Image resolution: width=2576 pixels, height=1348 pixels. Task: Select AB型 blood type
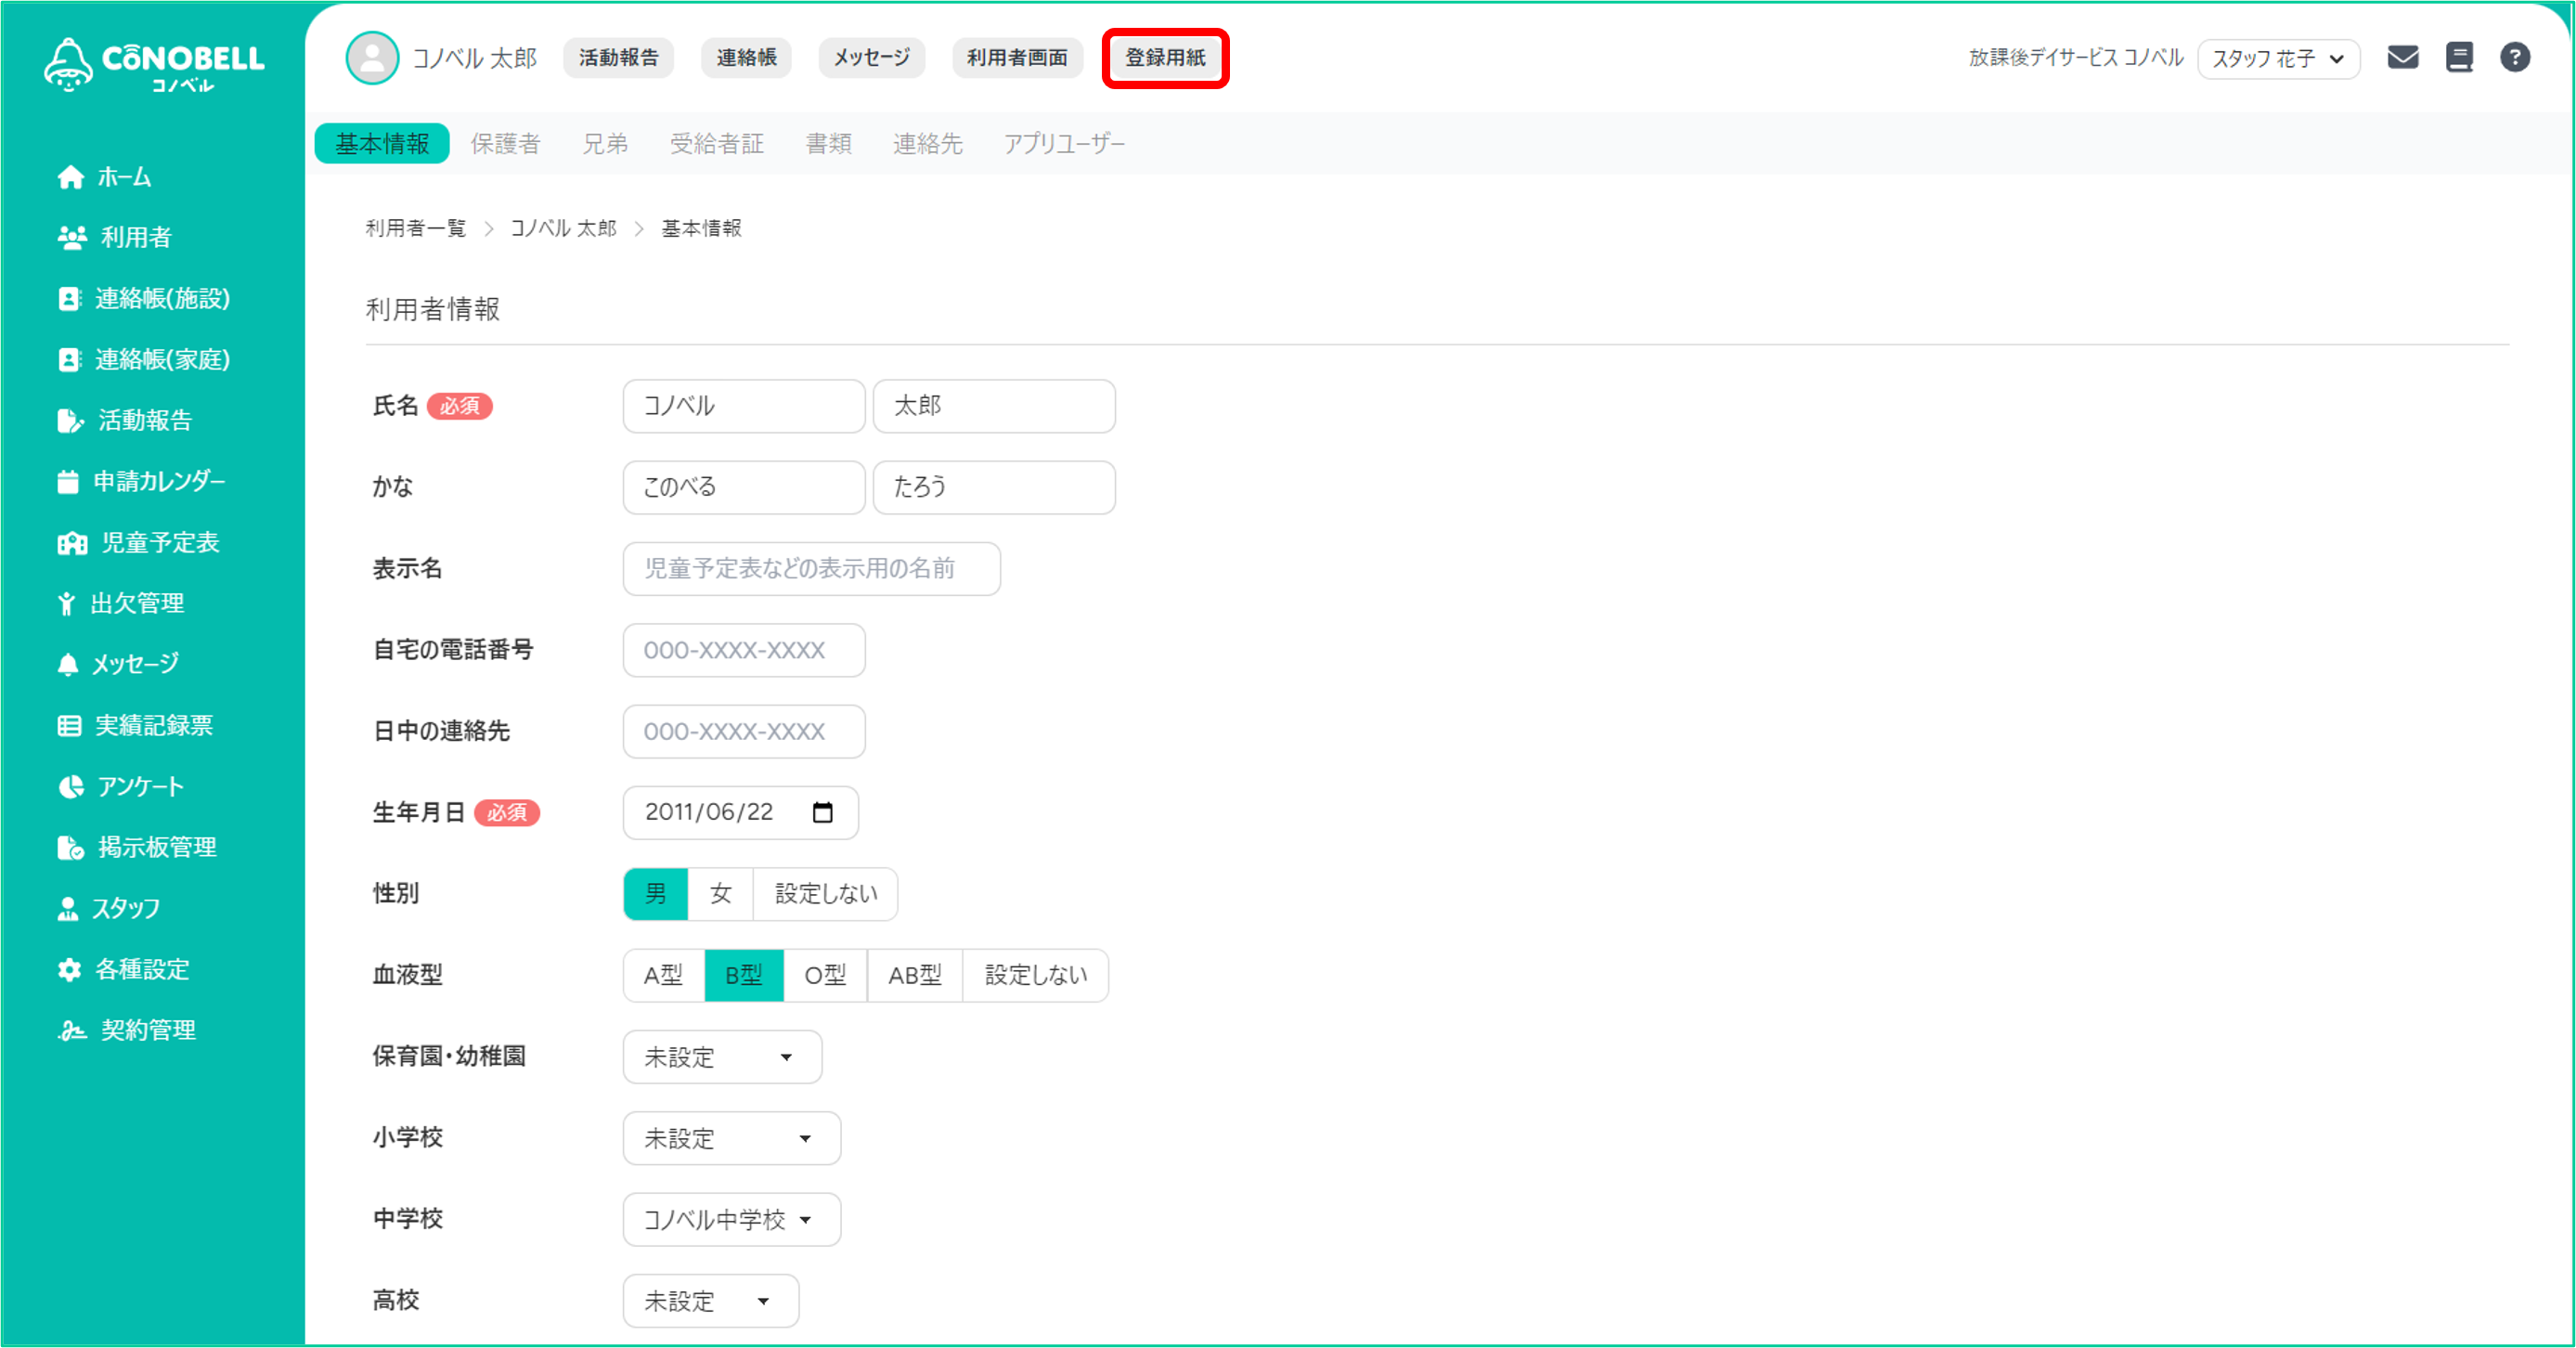[914, 975]
